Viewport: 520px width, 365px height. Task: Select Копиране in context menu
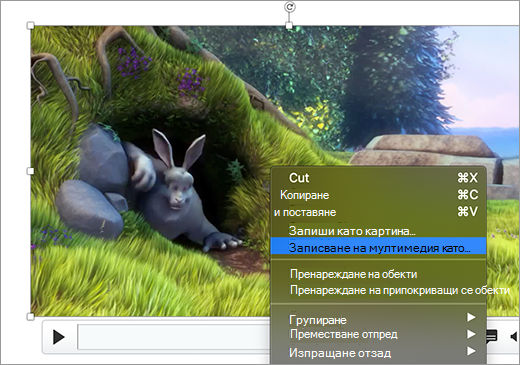(x=378, y=195)
